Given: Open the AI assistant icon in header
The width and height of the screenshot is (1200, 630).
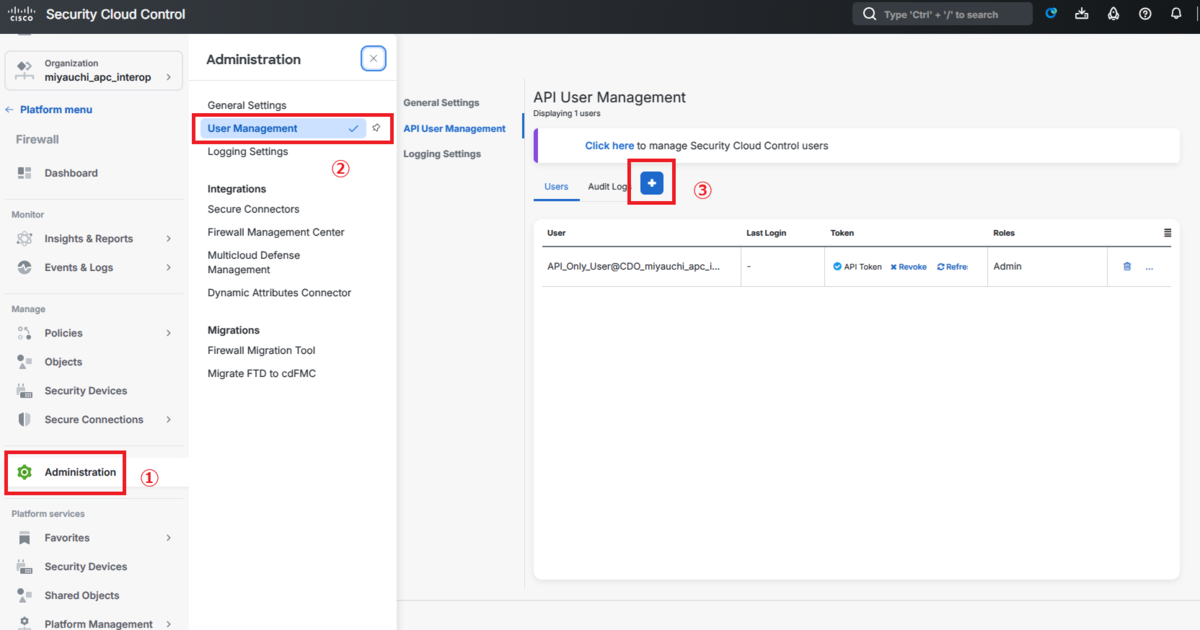Looking at the screenshot, I should click(x=1051, y=14).
